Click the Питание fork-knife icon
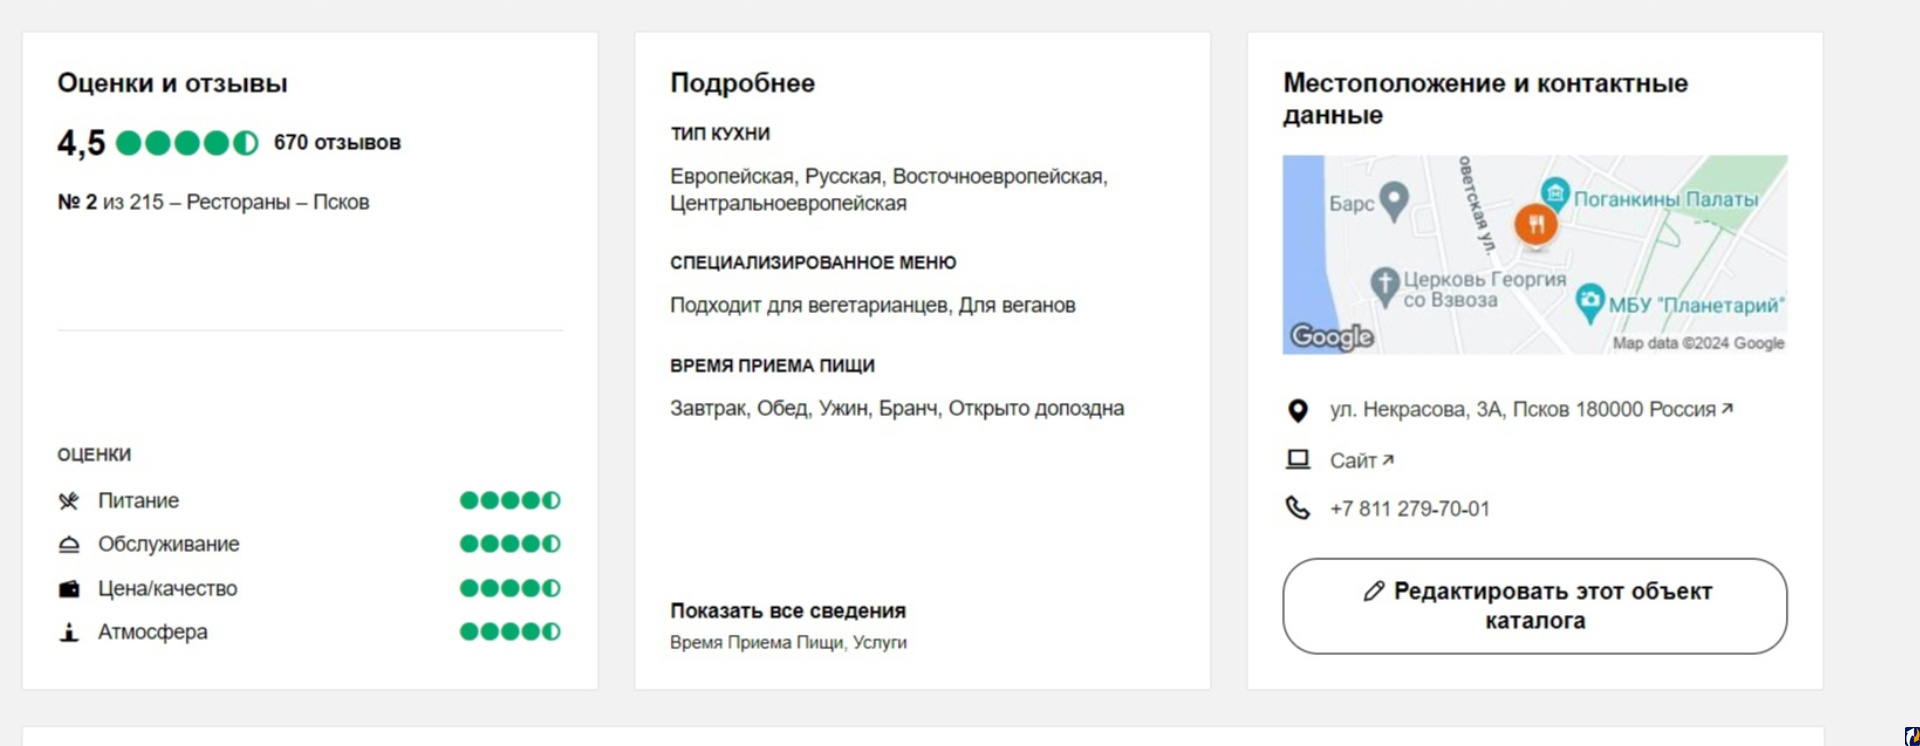This screenshot has height=746, width=1920. click(68, 501)
